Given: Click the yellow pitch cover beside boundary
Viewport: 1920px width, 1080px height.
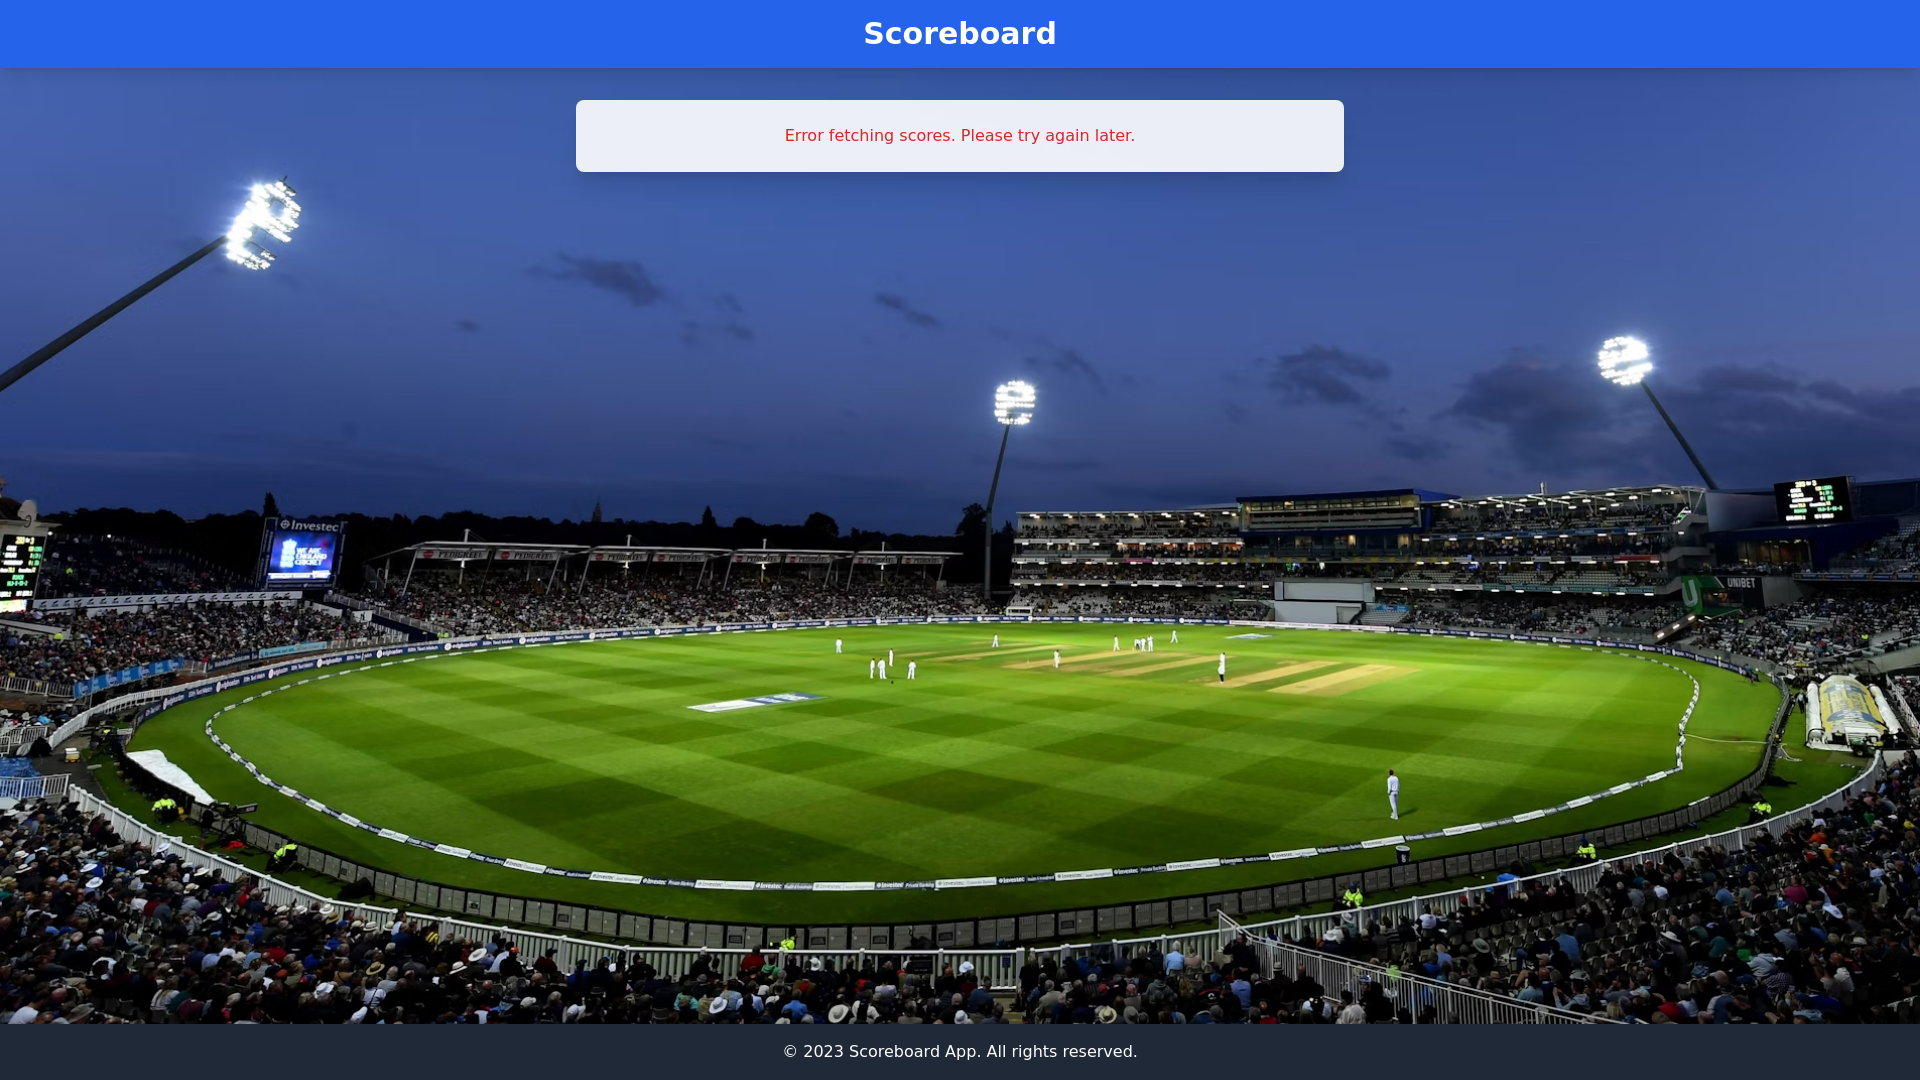Looking at the screenshot, I should pyautogui.click(x=1851, y=711).
